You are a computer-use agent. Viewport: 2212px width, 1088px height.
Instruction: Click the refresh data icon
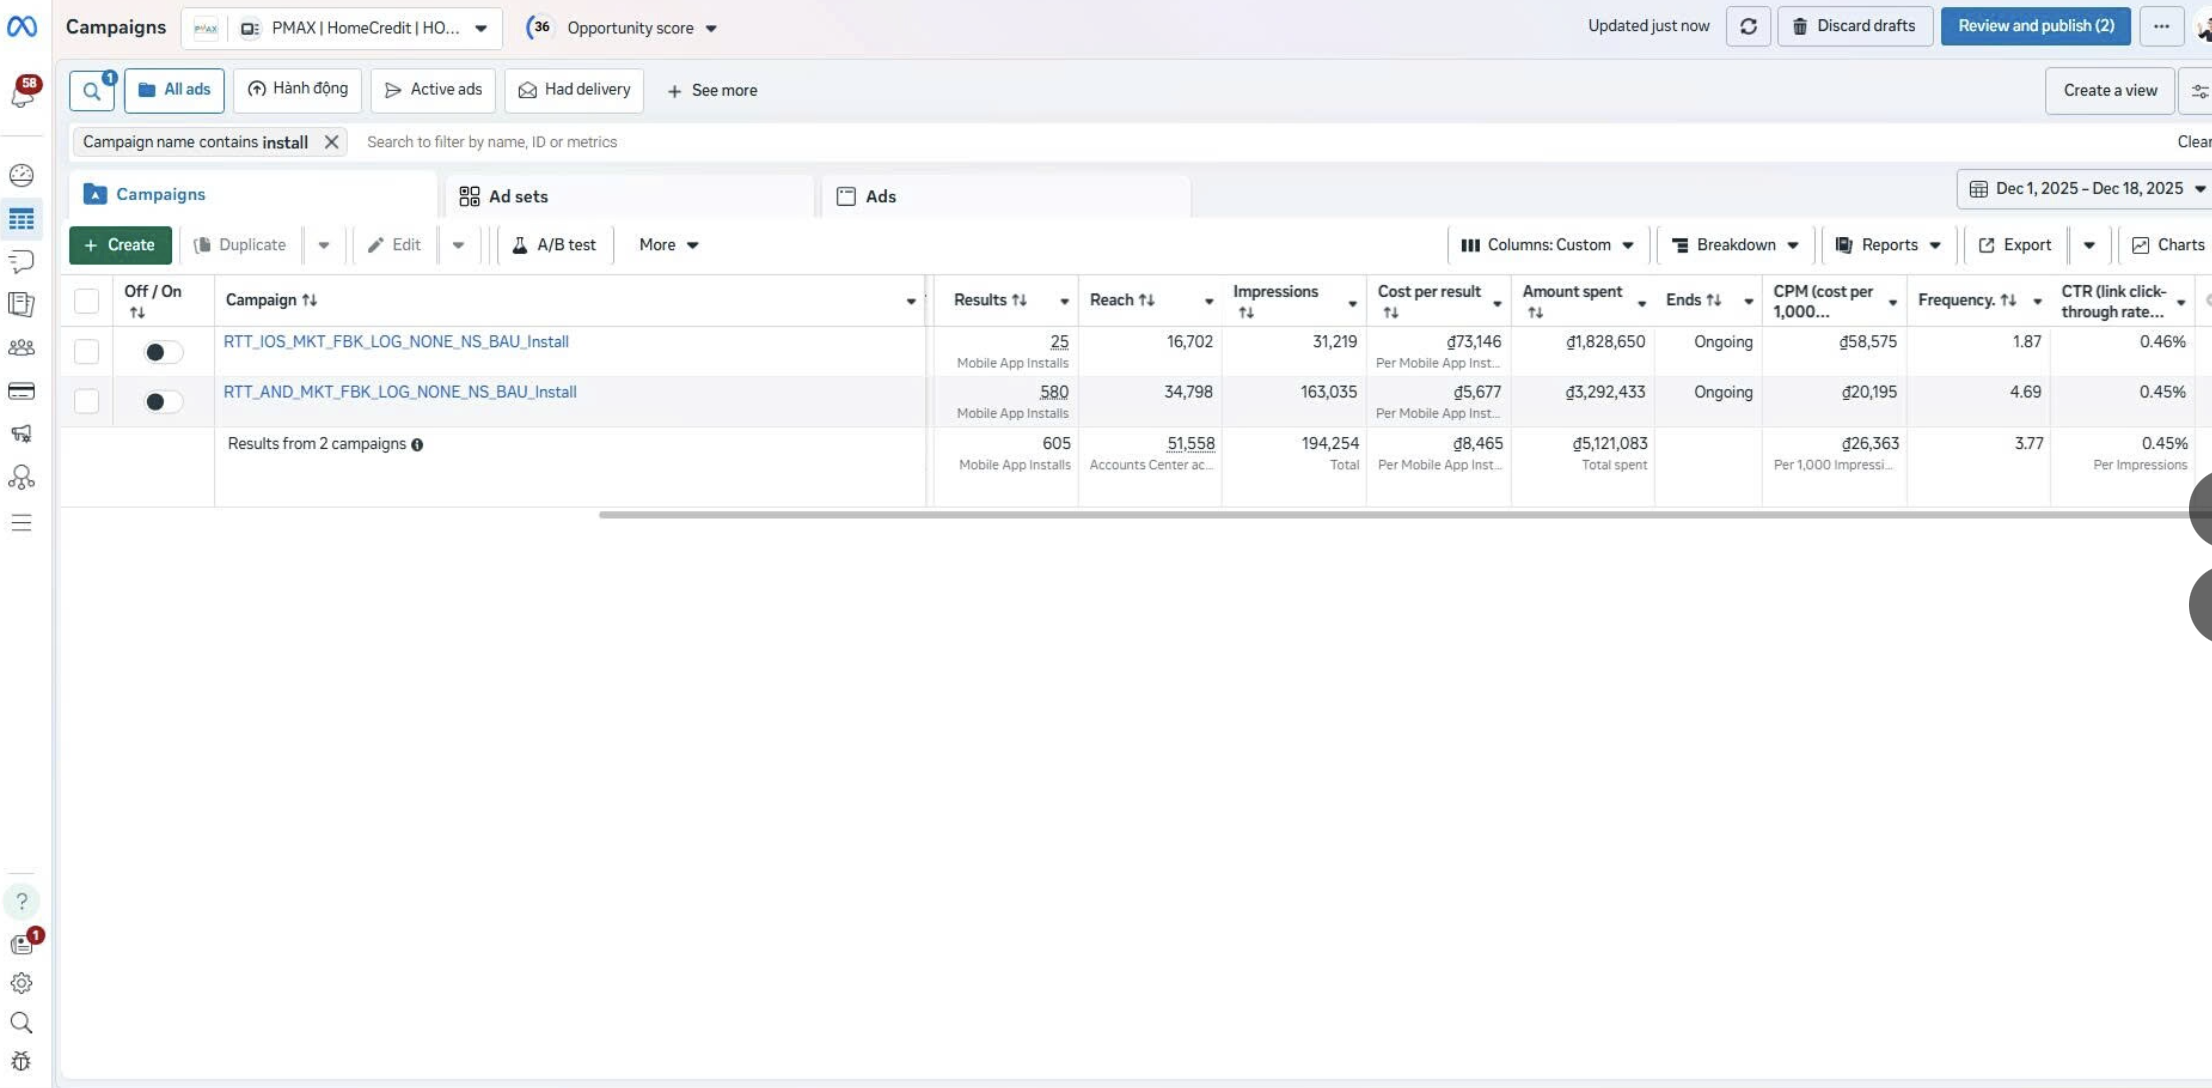click(x=1748, y=27)
